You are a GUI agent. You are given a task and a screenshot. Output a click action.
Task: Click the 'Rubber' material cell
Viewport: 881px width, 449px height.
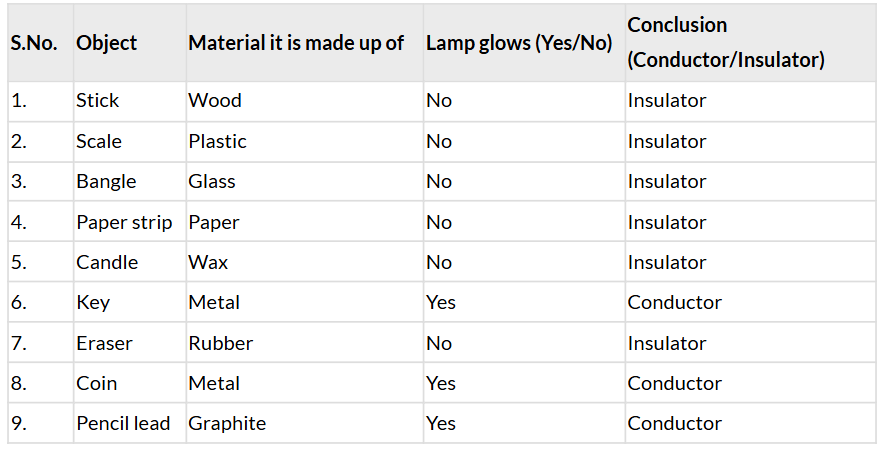pyautogui.click(x=221, y=343)
